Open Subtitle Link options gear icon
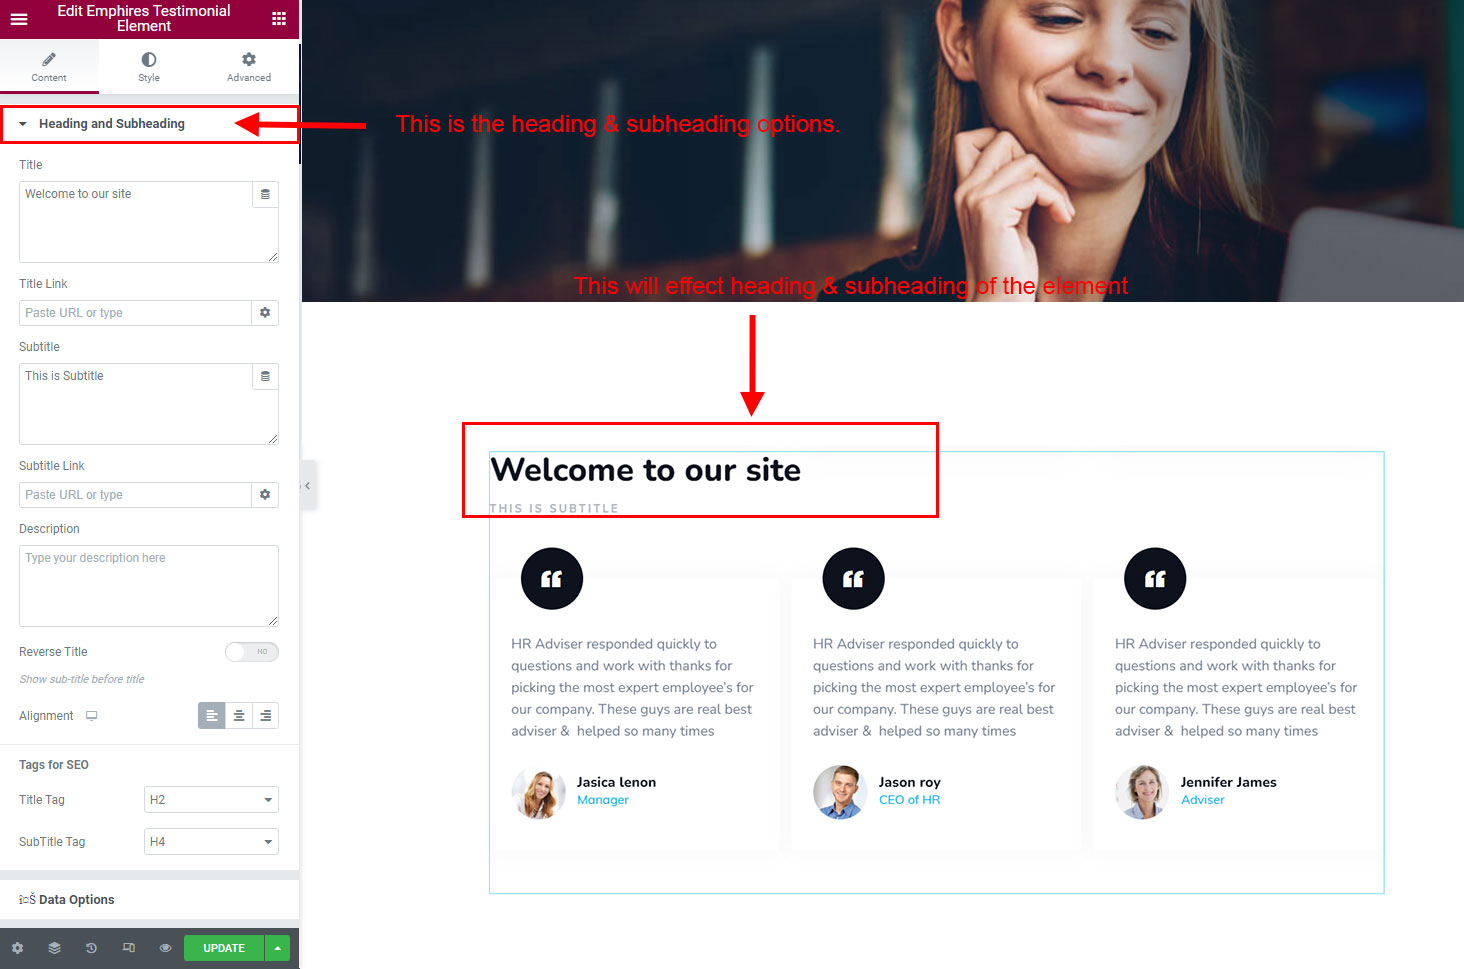Viewport: 1464px width, 969px height. tap(265, 495)
